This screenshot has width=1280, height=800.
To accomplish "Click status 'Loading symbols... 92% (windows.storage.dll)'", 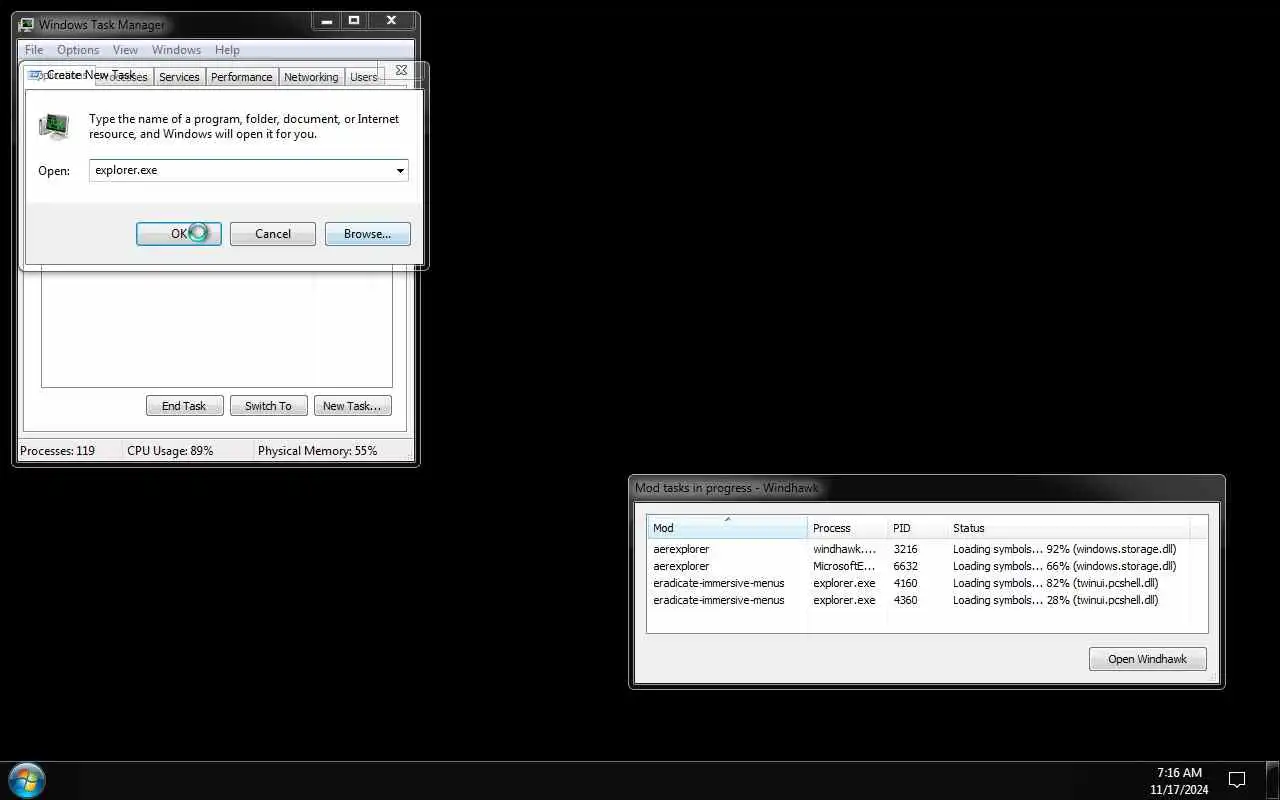I will coord(1064,549).
